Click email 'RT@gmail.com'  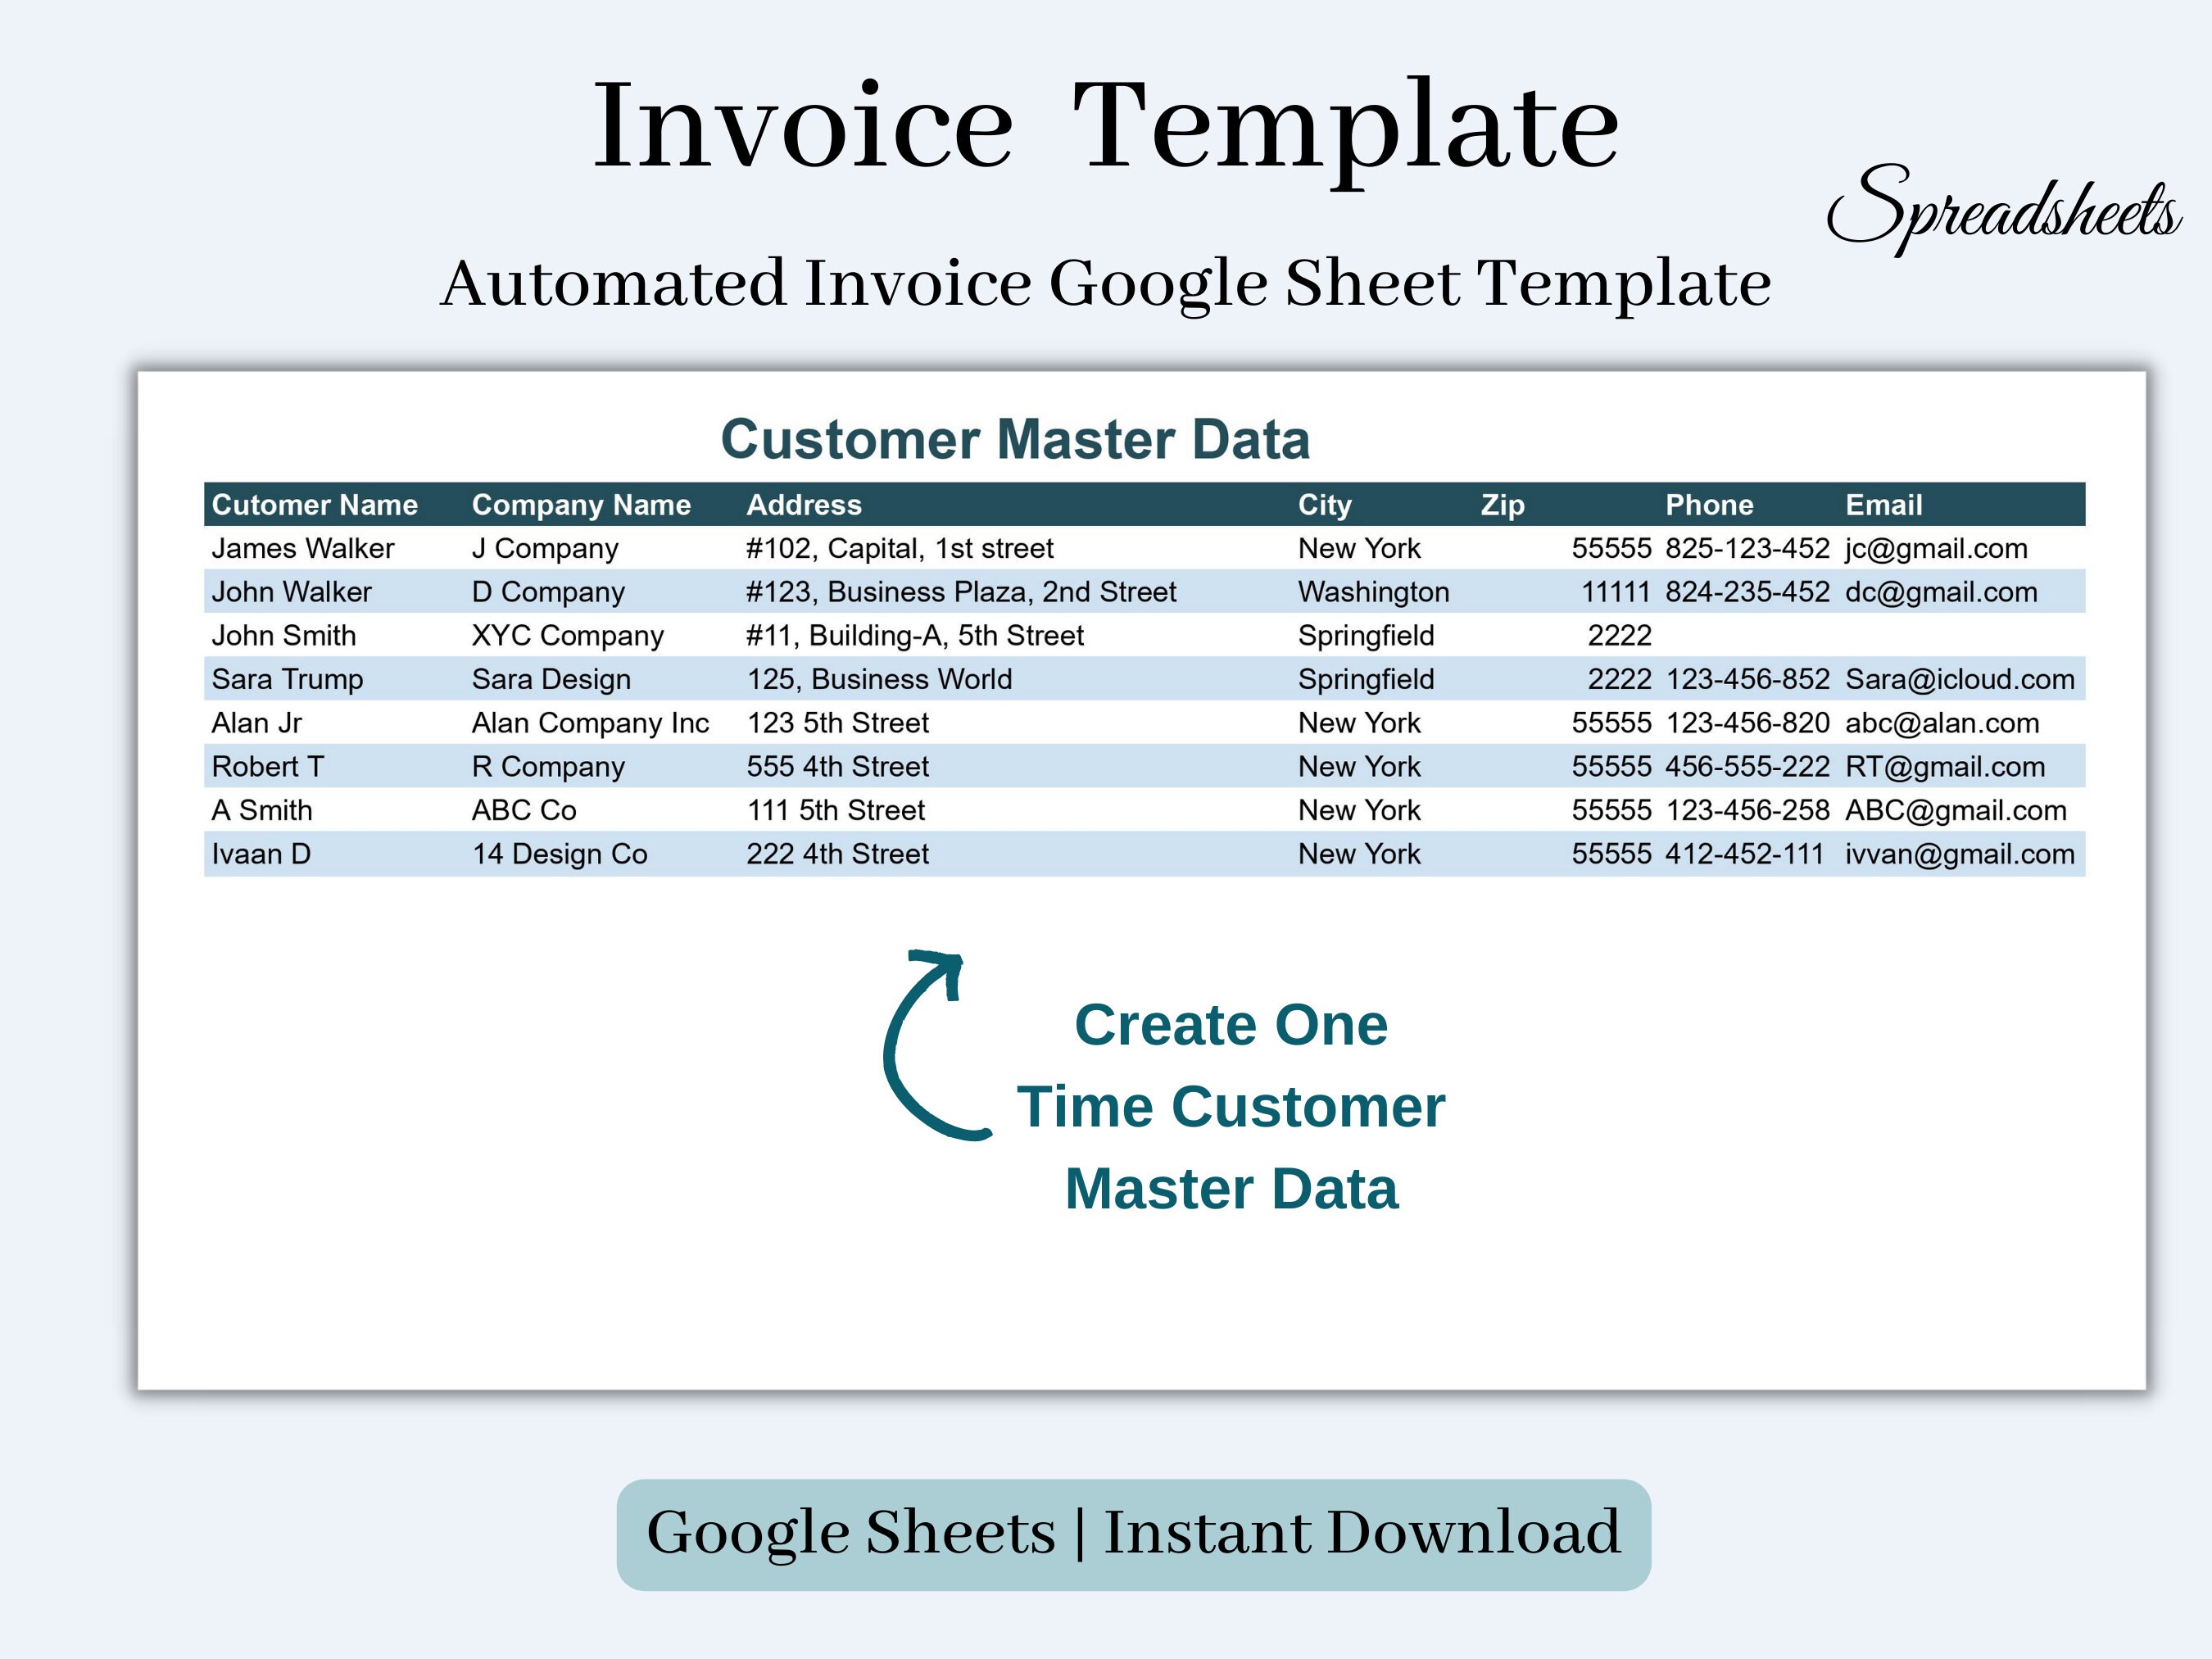1945,767
